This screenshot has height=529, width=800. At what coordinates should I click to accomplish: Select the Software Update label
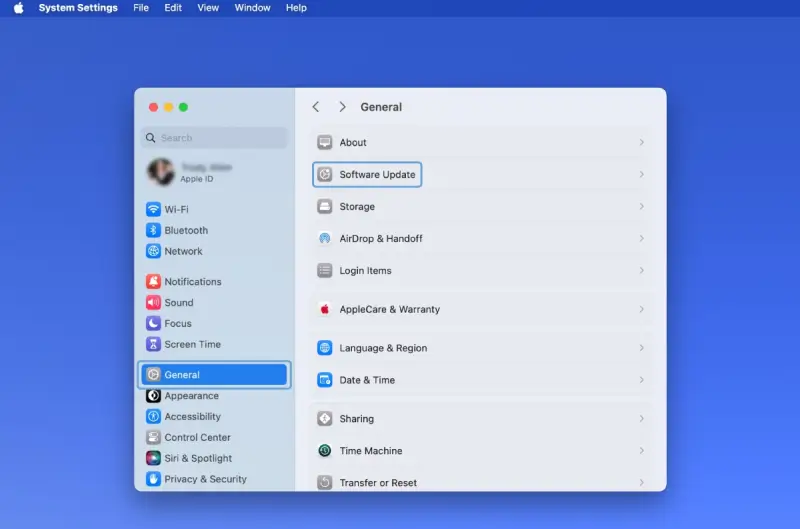(x=378, y=174)
